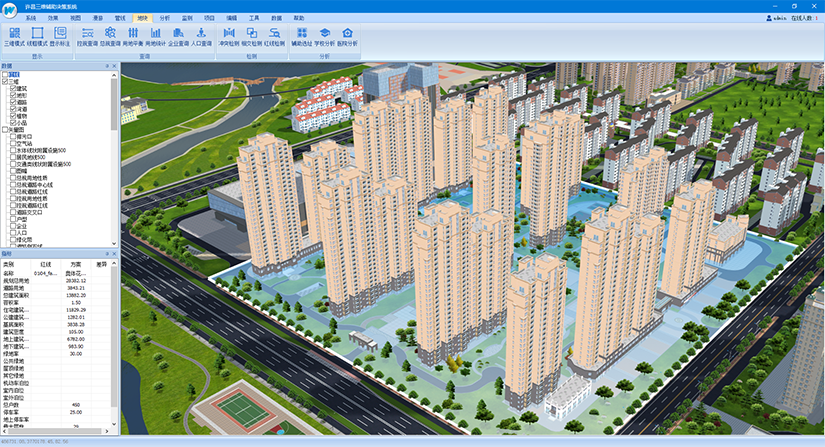Screen dimensions: 825x447
Task: Switch to the 工具 ribbon tab
Action: click(x=254, y=18)
